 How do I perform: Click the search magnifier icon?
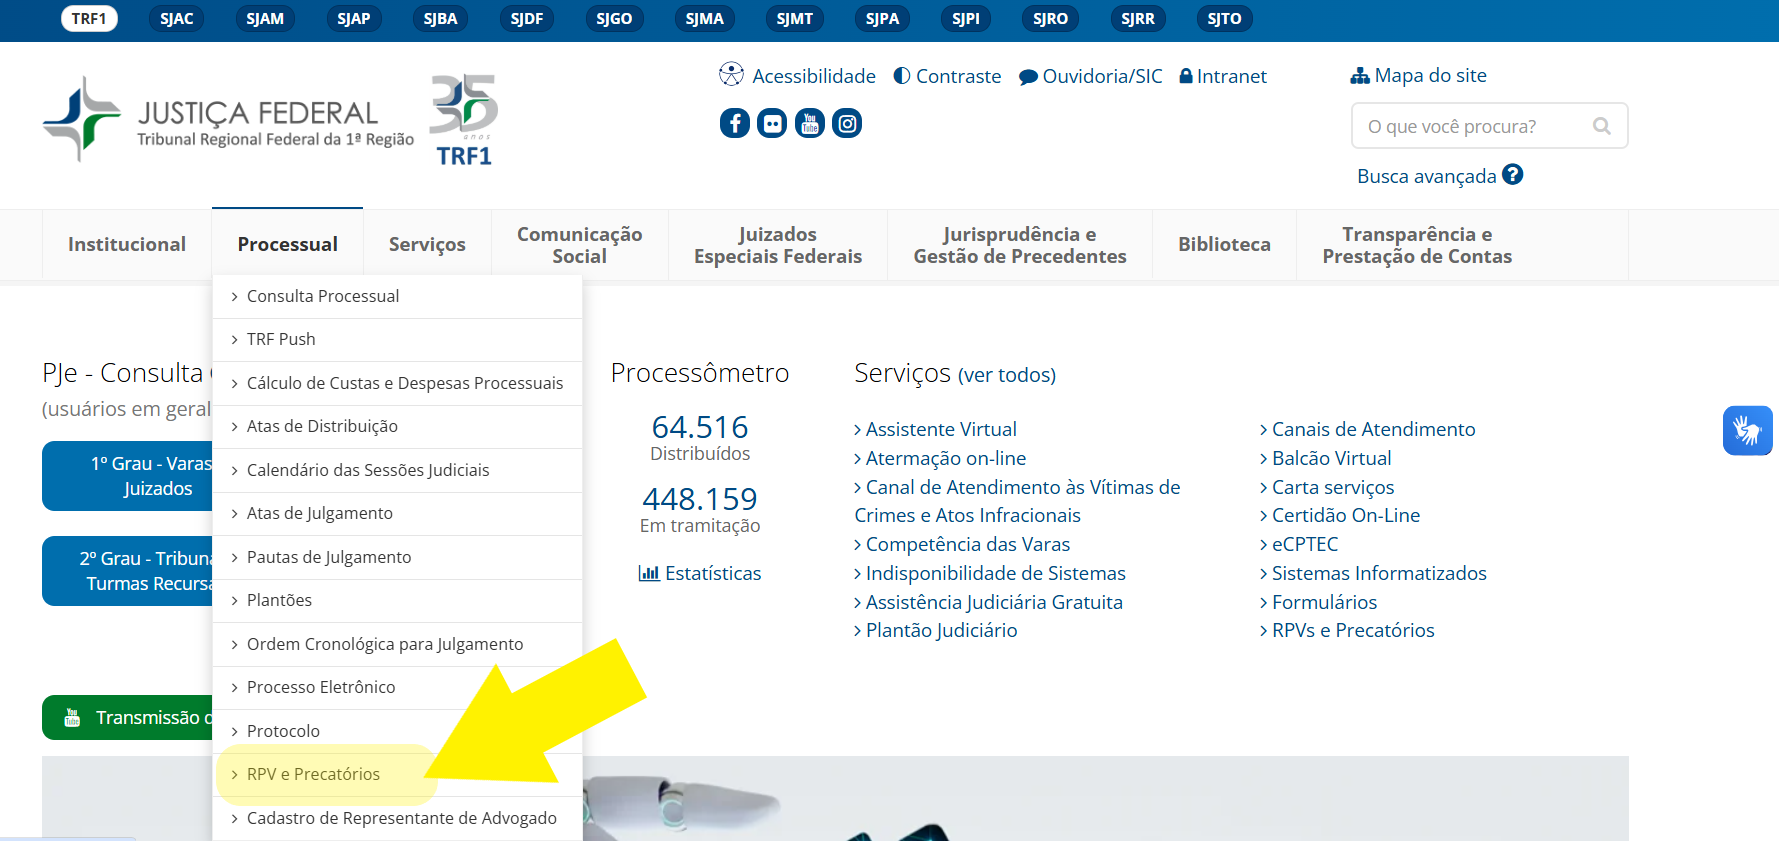pos(1601,126)
